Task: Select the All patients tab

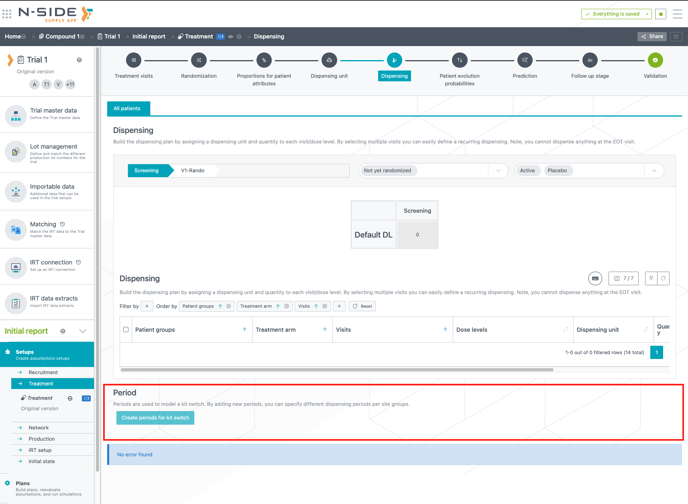Action: tap(127, 108)
